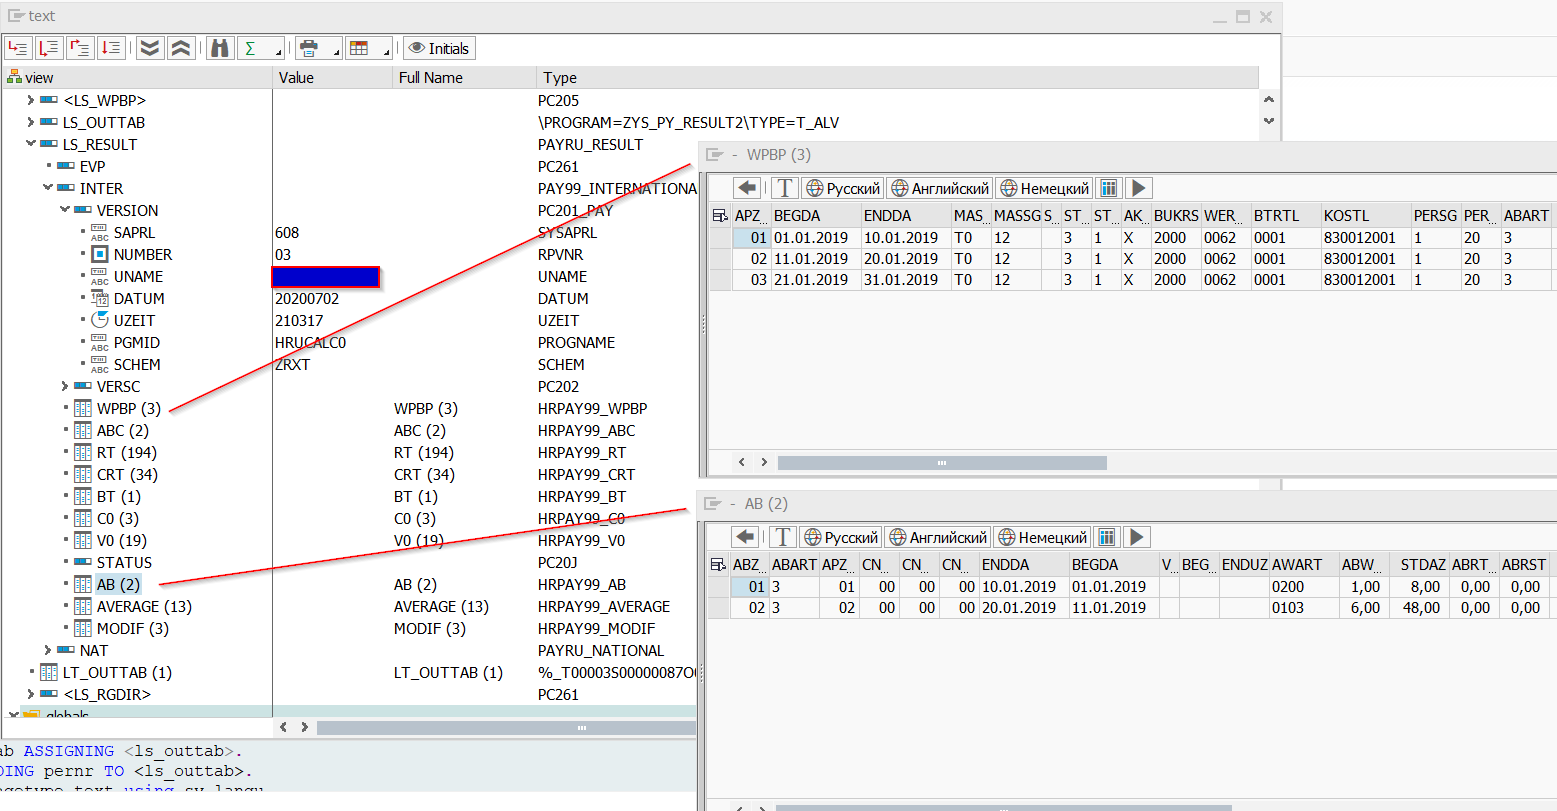Expand the <LS_RGDIR> tree node

point(31,694)
